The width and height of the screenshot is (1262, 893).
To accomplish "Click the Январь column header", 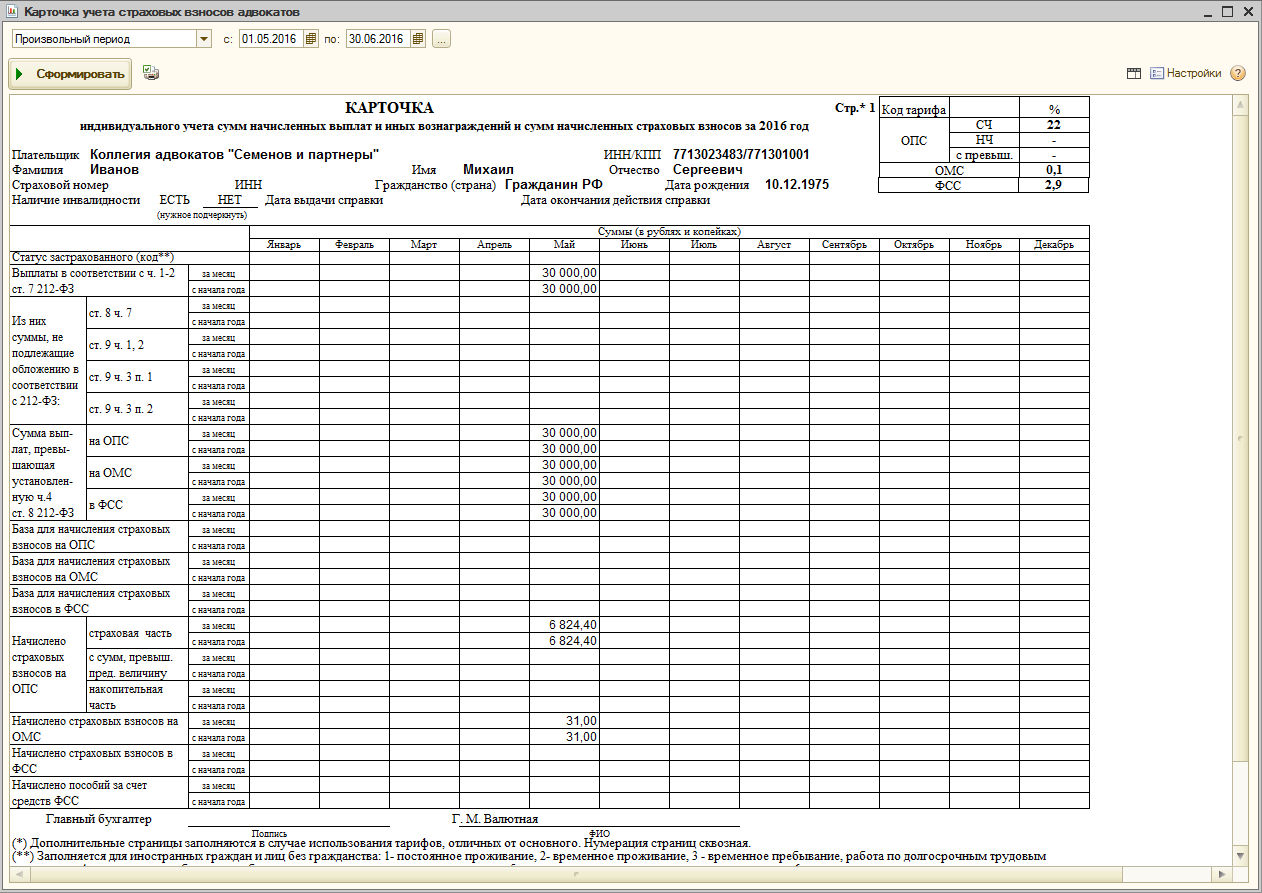I will click(284, 244).
